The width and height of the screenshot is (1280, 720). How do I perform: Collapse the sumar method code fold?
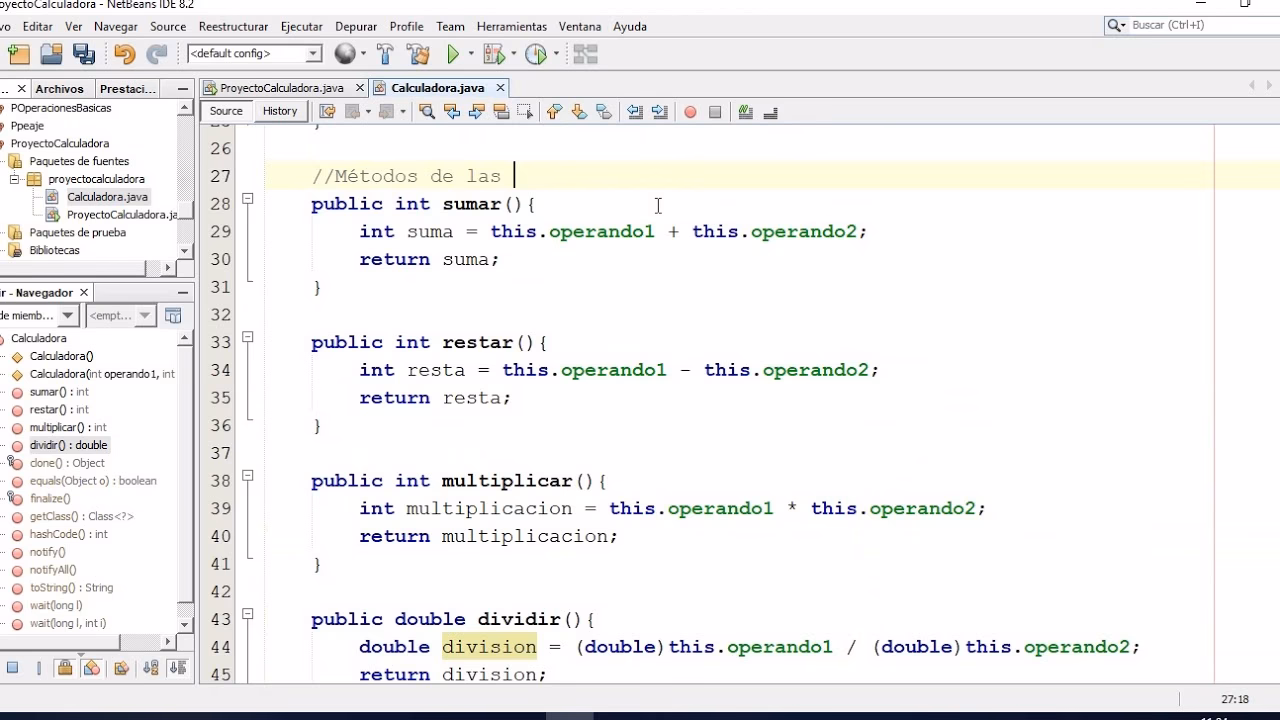[248, 199]
